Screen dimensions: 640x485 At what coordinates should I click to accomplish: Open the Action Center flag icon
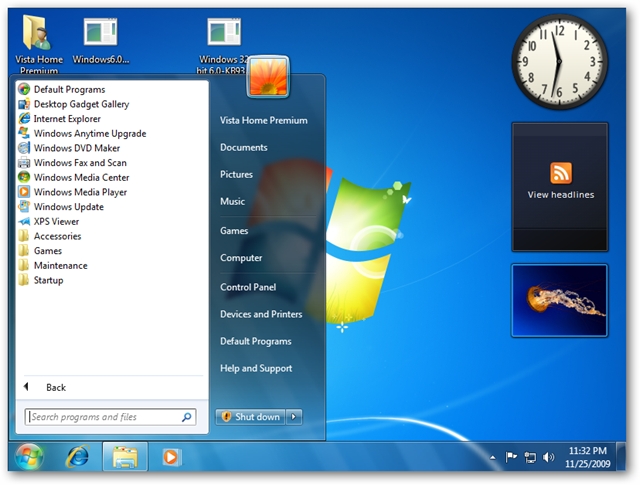click(511, 457)
